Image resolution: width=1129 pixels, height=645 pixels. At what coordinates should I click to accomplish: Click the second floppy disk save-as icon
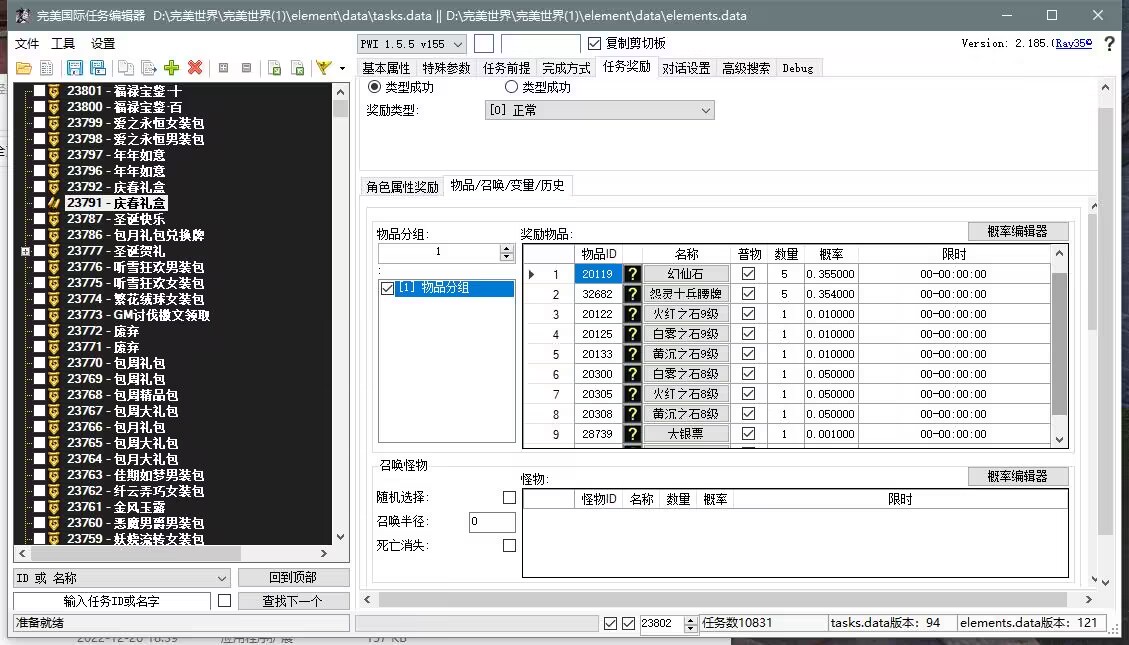coord(98,68)
